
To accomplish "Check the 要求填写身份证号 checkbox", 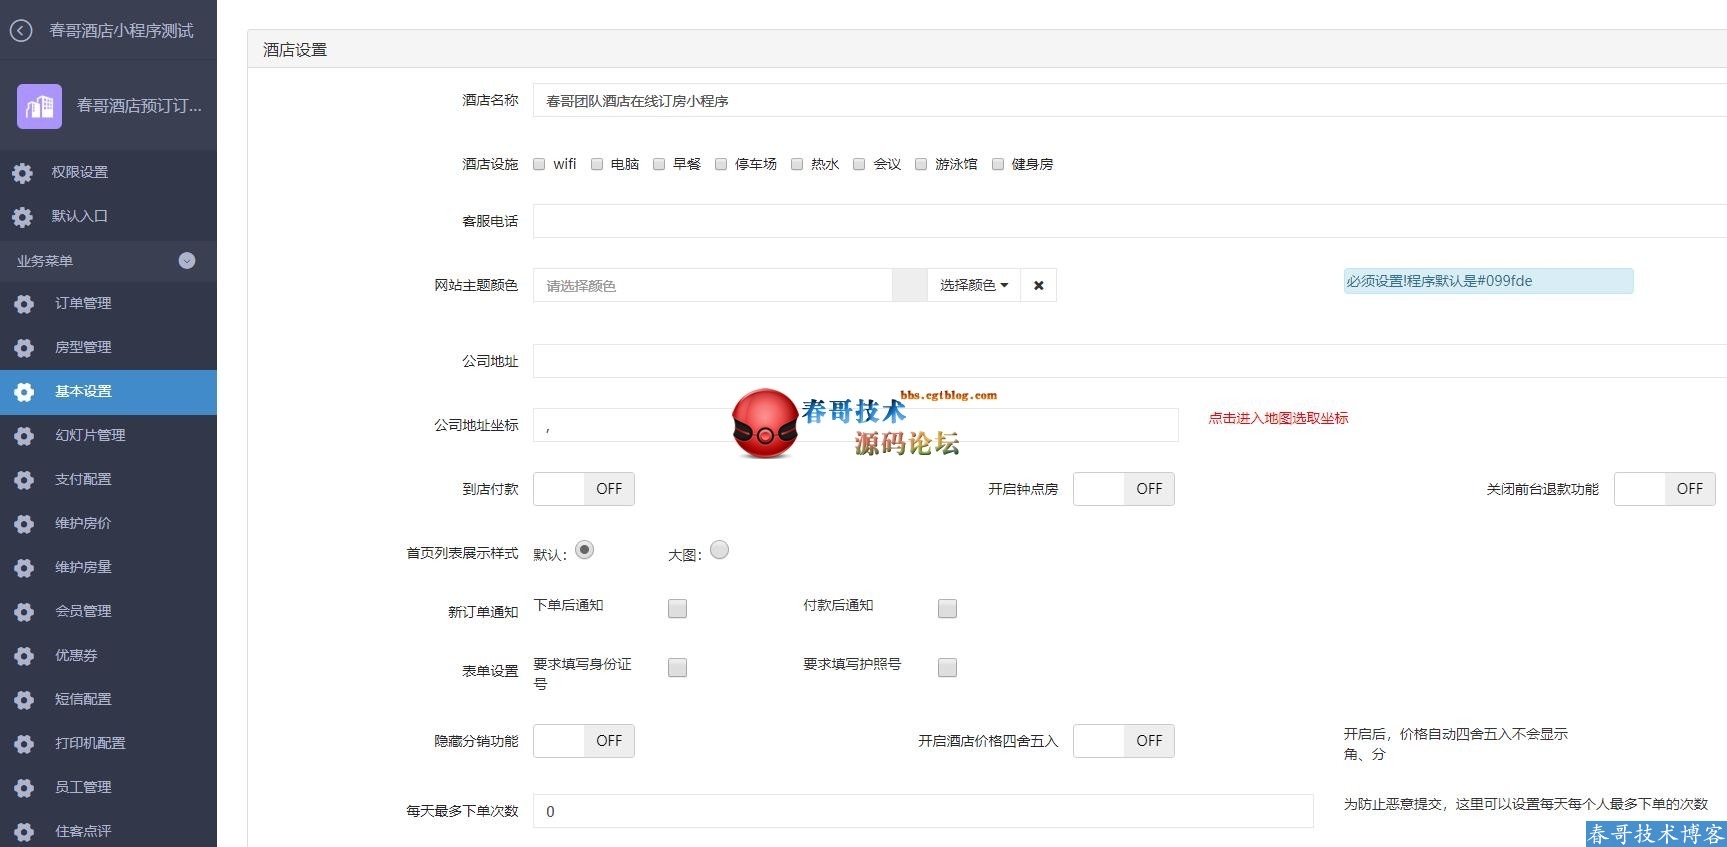I will (677, 667).
